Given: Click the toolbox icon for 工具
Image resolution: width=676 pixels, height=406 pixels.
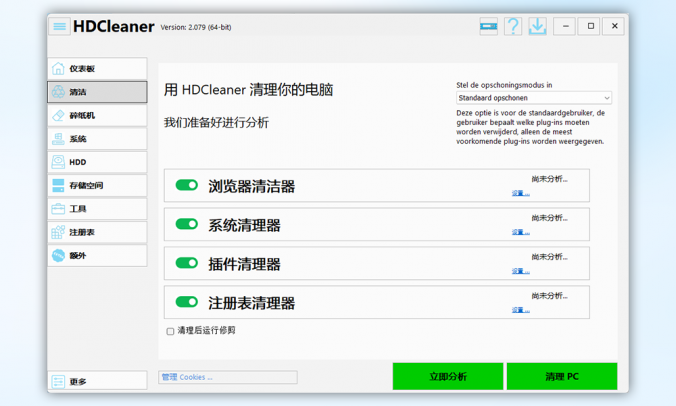Looking at the screenshot, I should (58, 209).
